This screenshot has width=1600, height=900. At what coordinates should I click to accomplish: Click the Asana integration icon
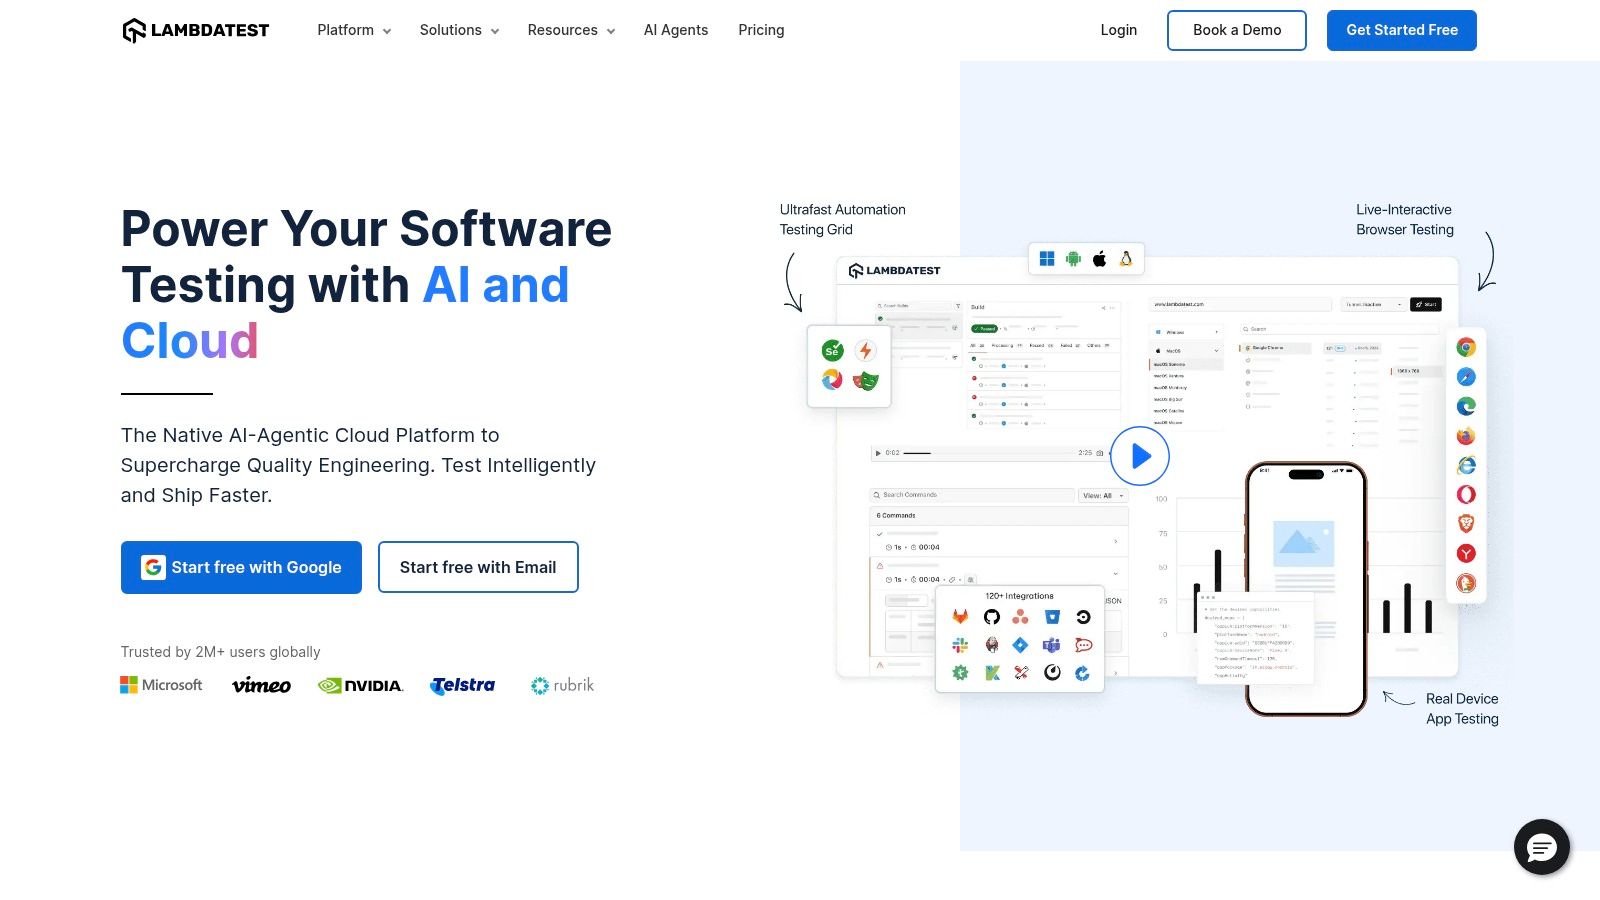point(1020,617)
